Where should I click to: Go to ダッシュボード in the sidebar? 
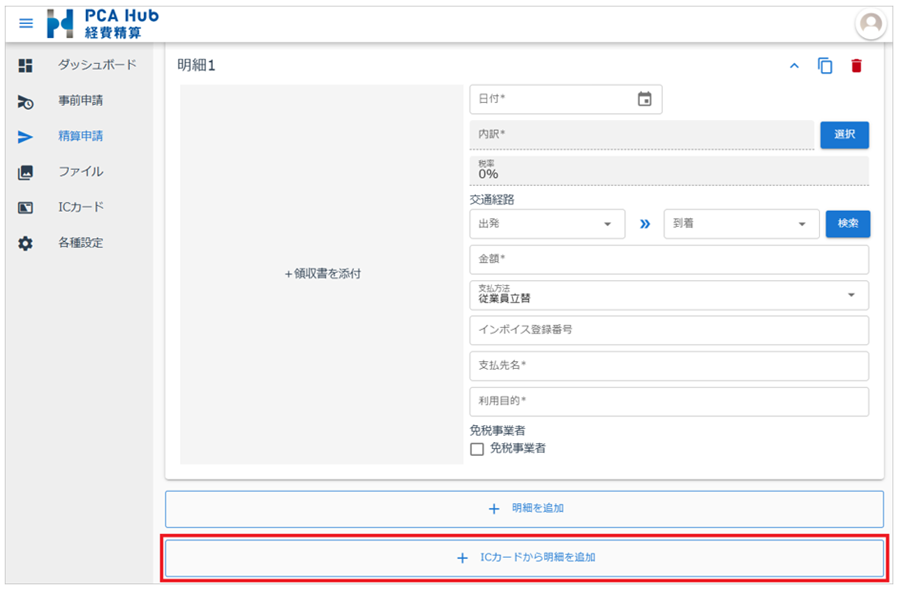(96, 65)
